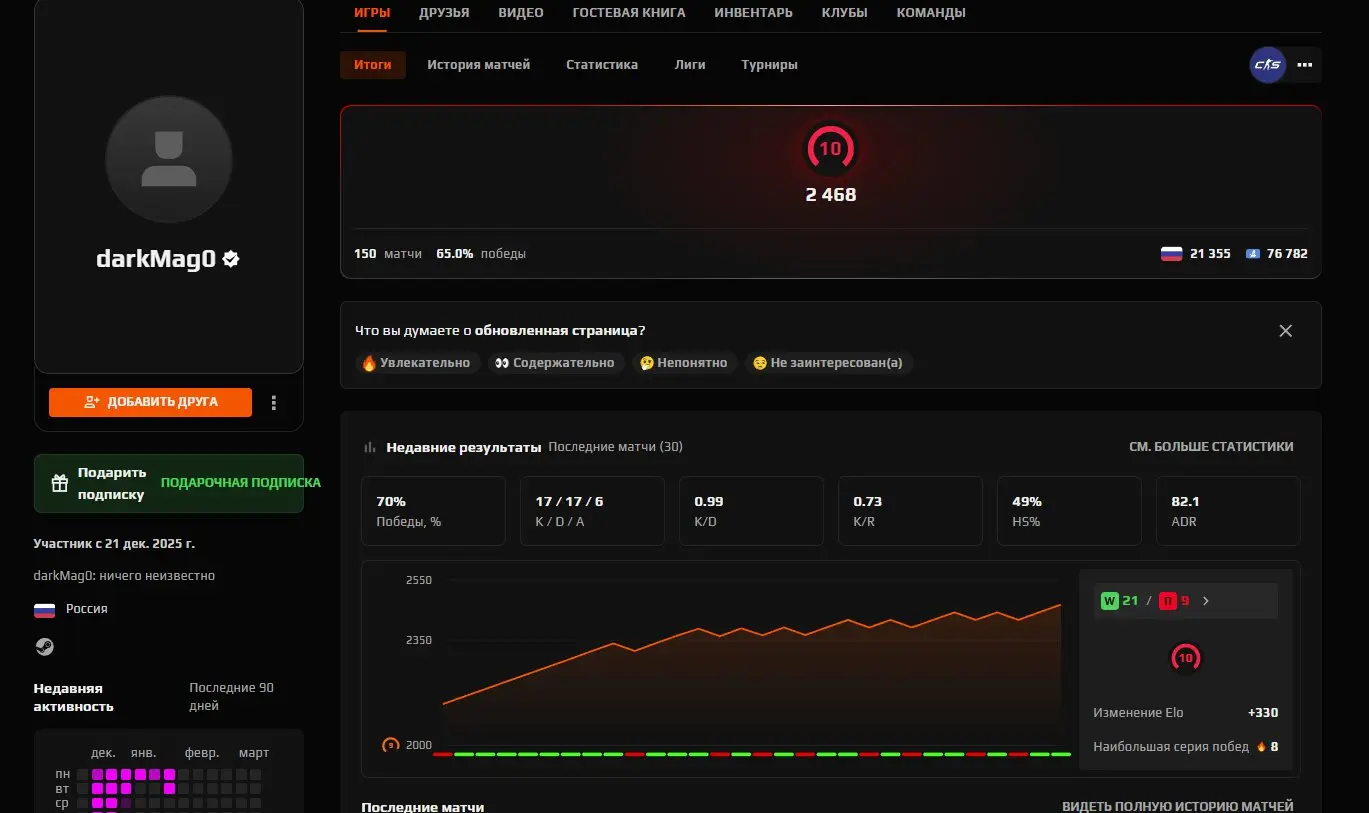The image size is (1369, 813).
Task: Open the 'СМ. БОЛЬШЕ СТАТИСТИКИ' link
Action: (1210, 447)
